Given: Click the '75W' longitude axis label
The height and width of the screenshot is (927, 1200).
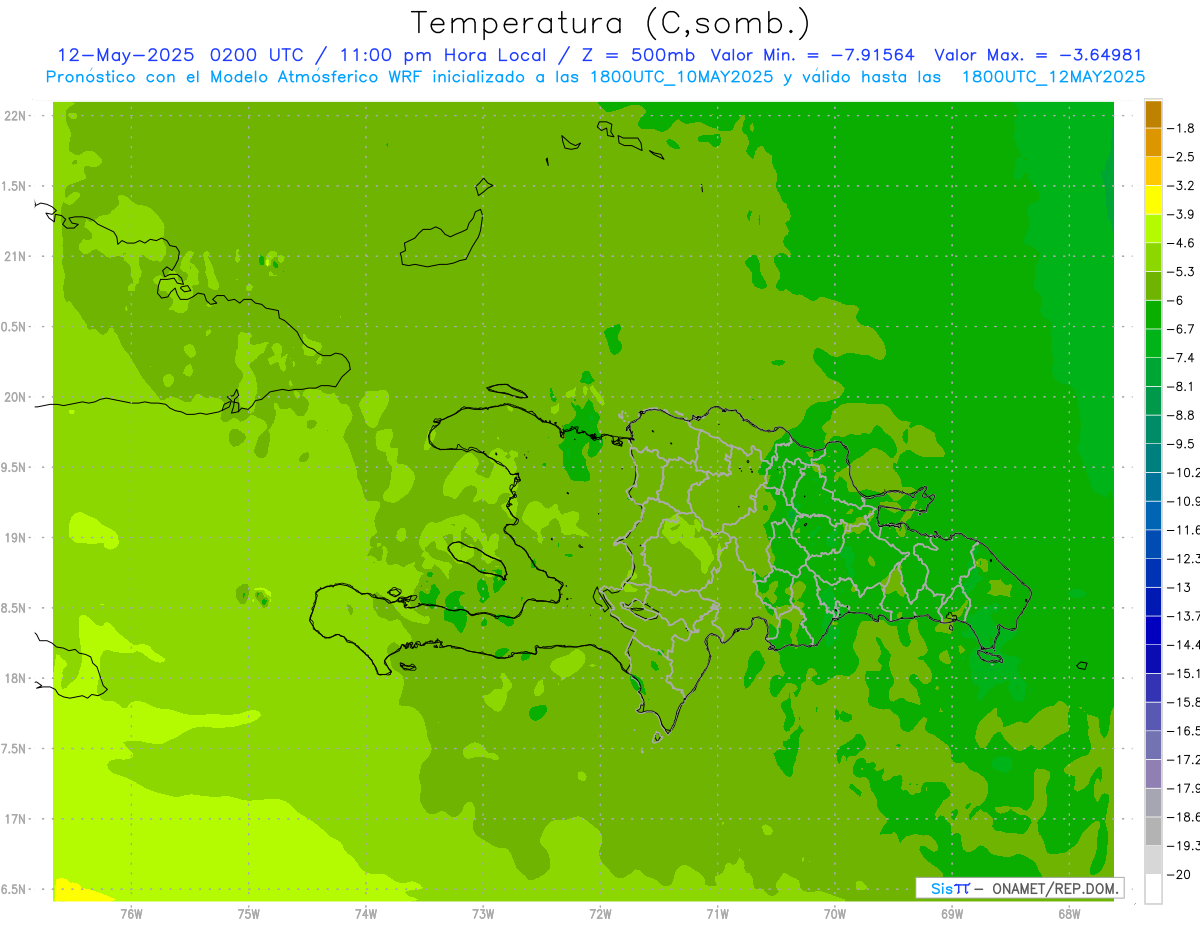Looking at the screenshot, I should pos(248,914).
